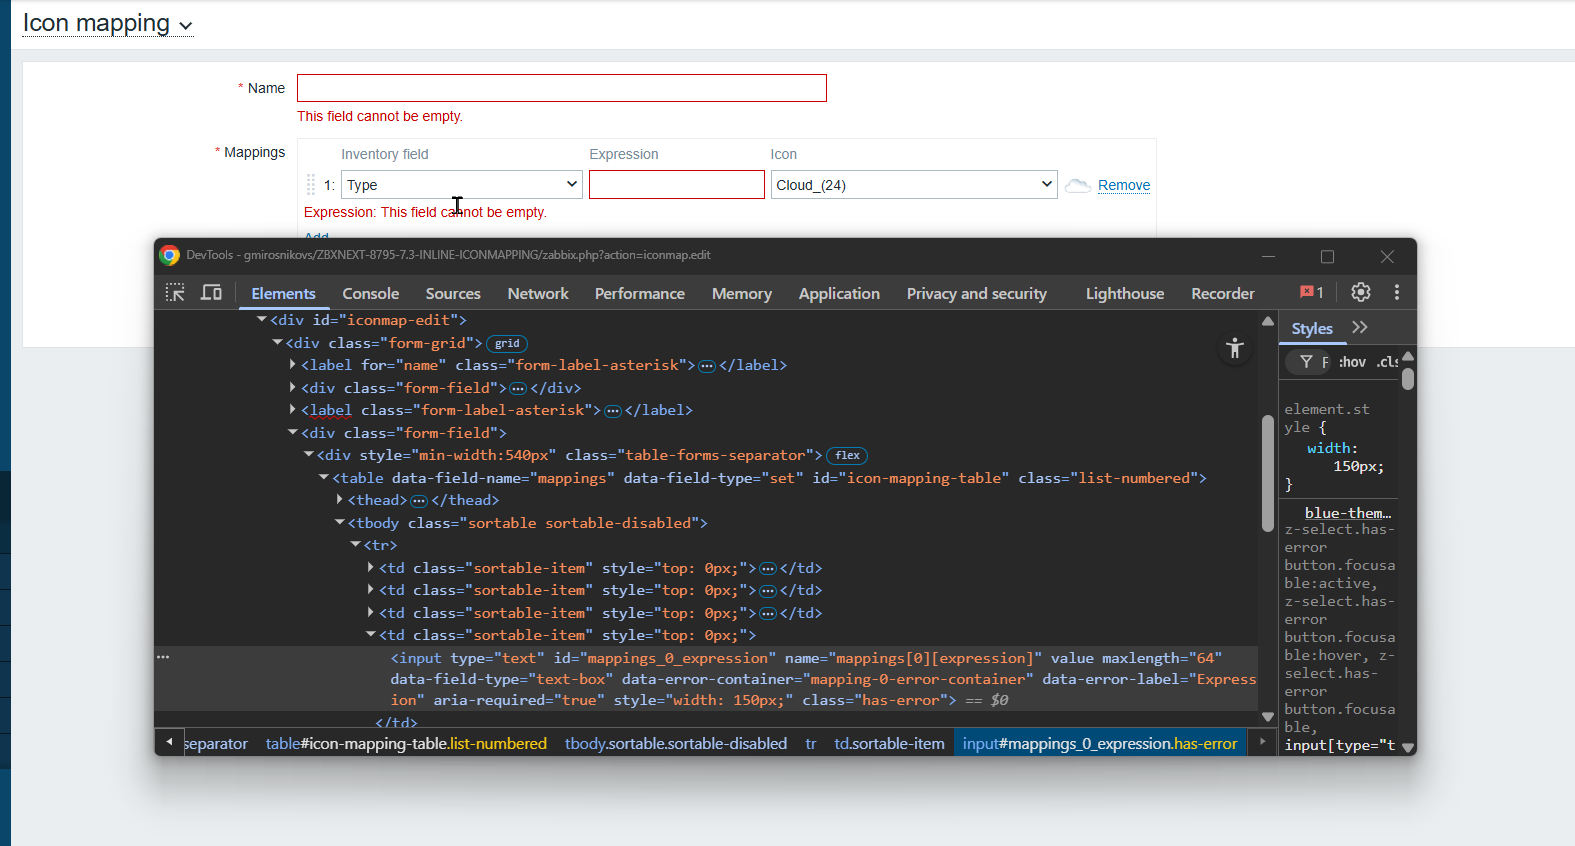
Task: Toggle the device toolbar icon
Action: point(211,292)
